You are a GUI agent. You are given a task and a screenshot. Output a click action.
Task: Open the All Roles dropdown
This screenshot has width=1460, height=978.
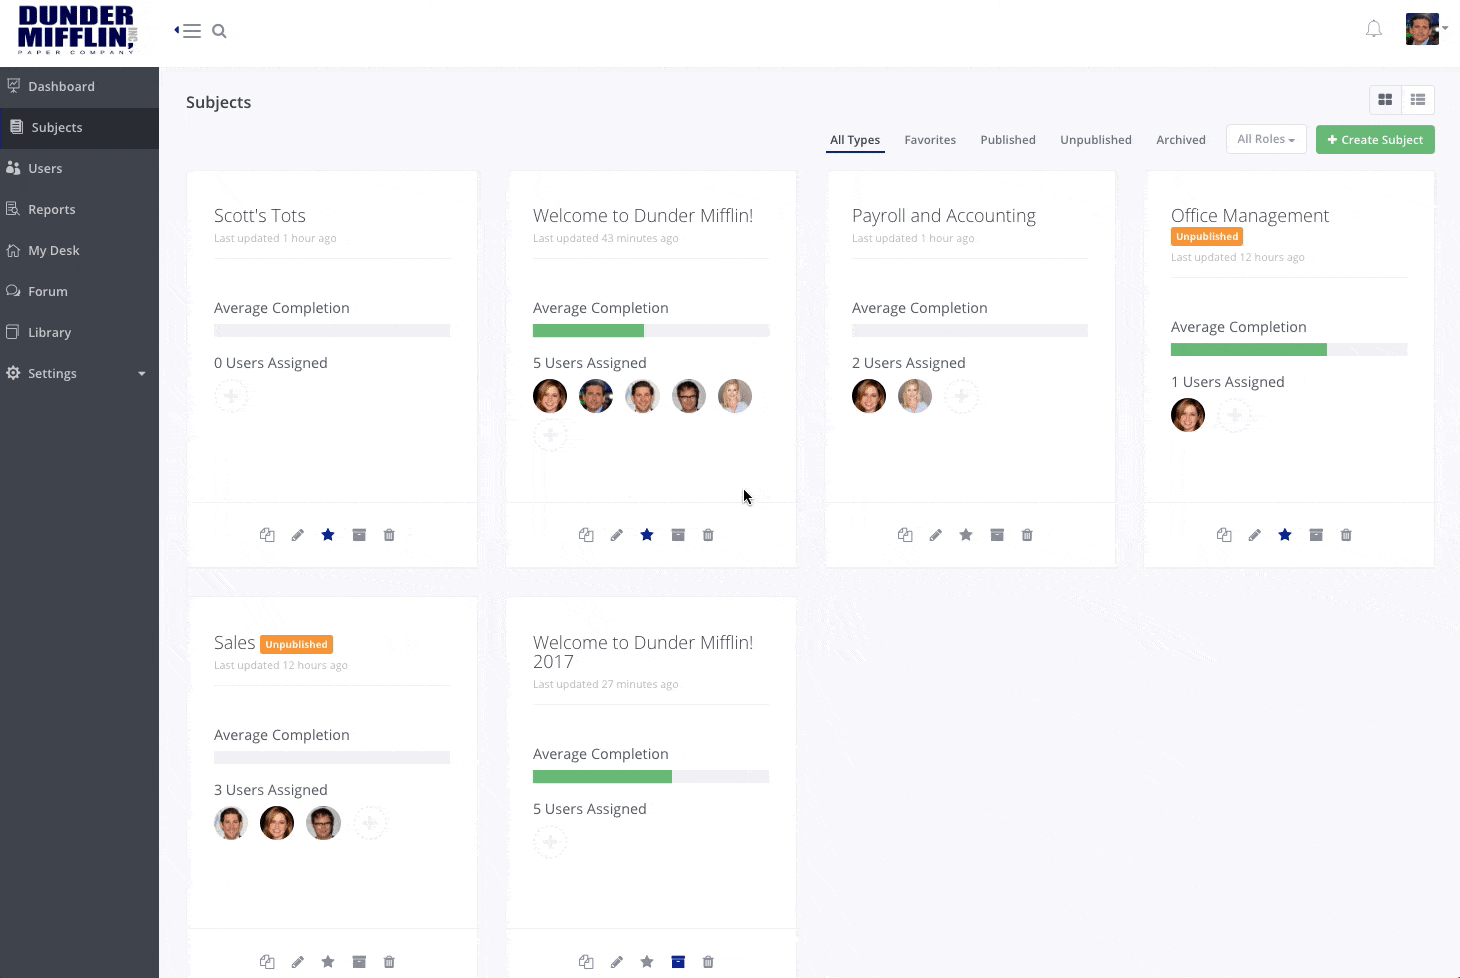[x=1266, y=139]
